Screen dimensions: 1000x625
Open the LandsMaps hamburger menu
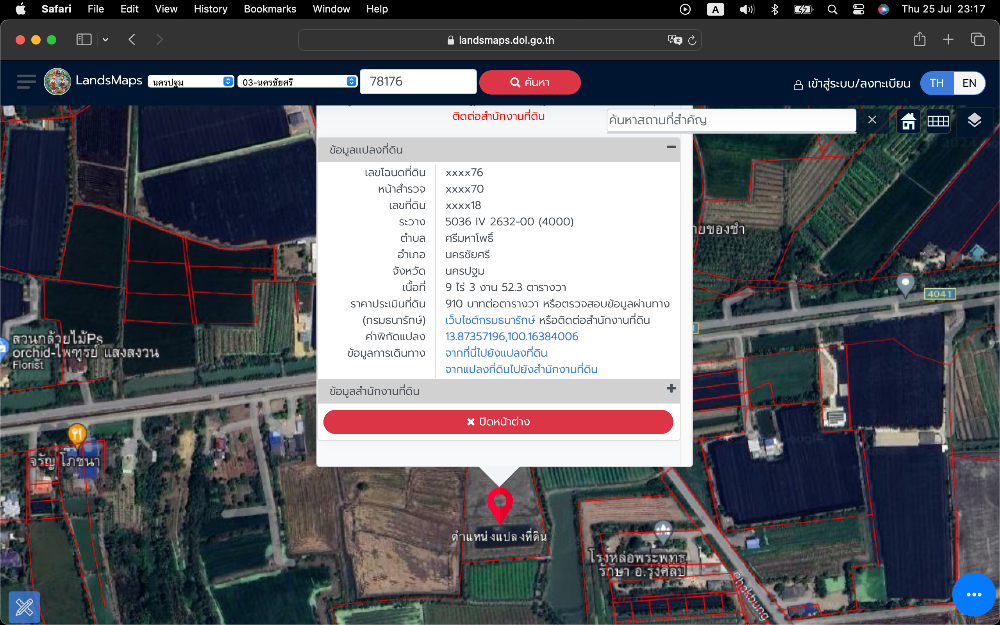click(26, 82)
